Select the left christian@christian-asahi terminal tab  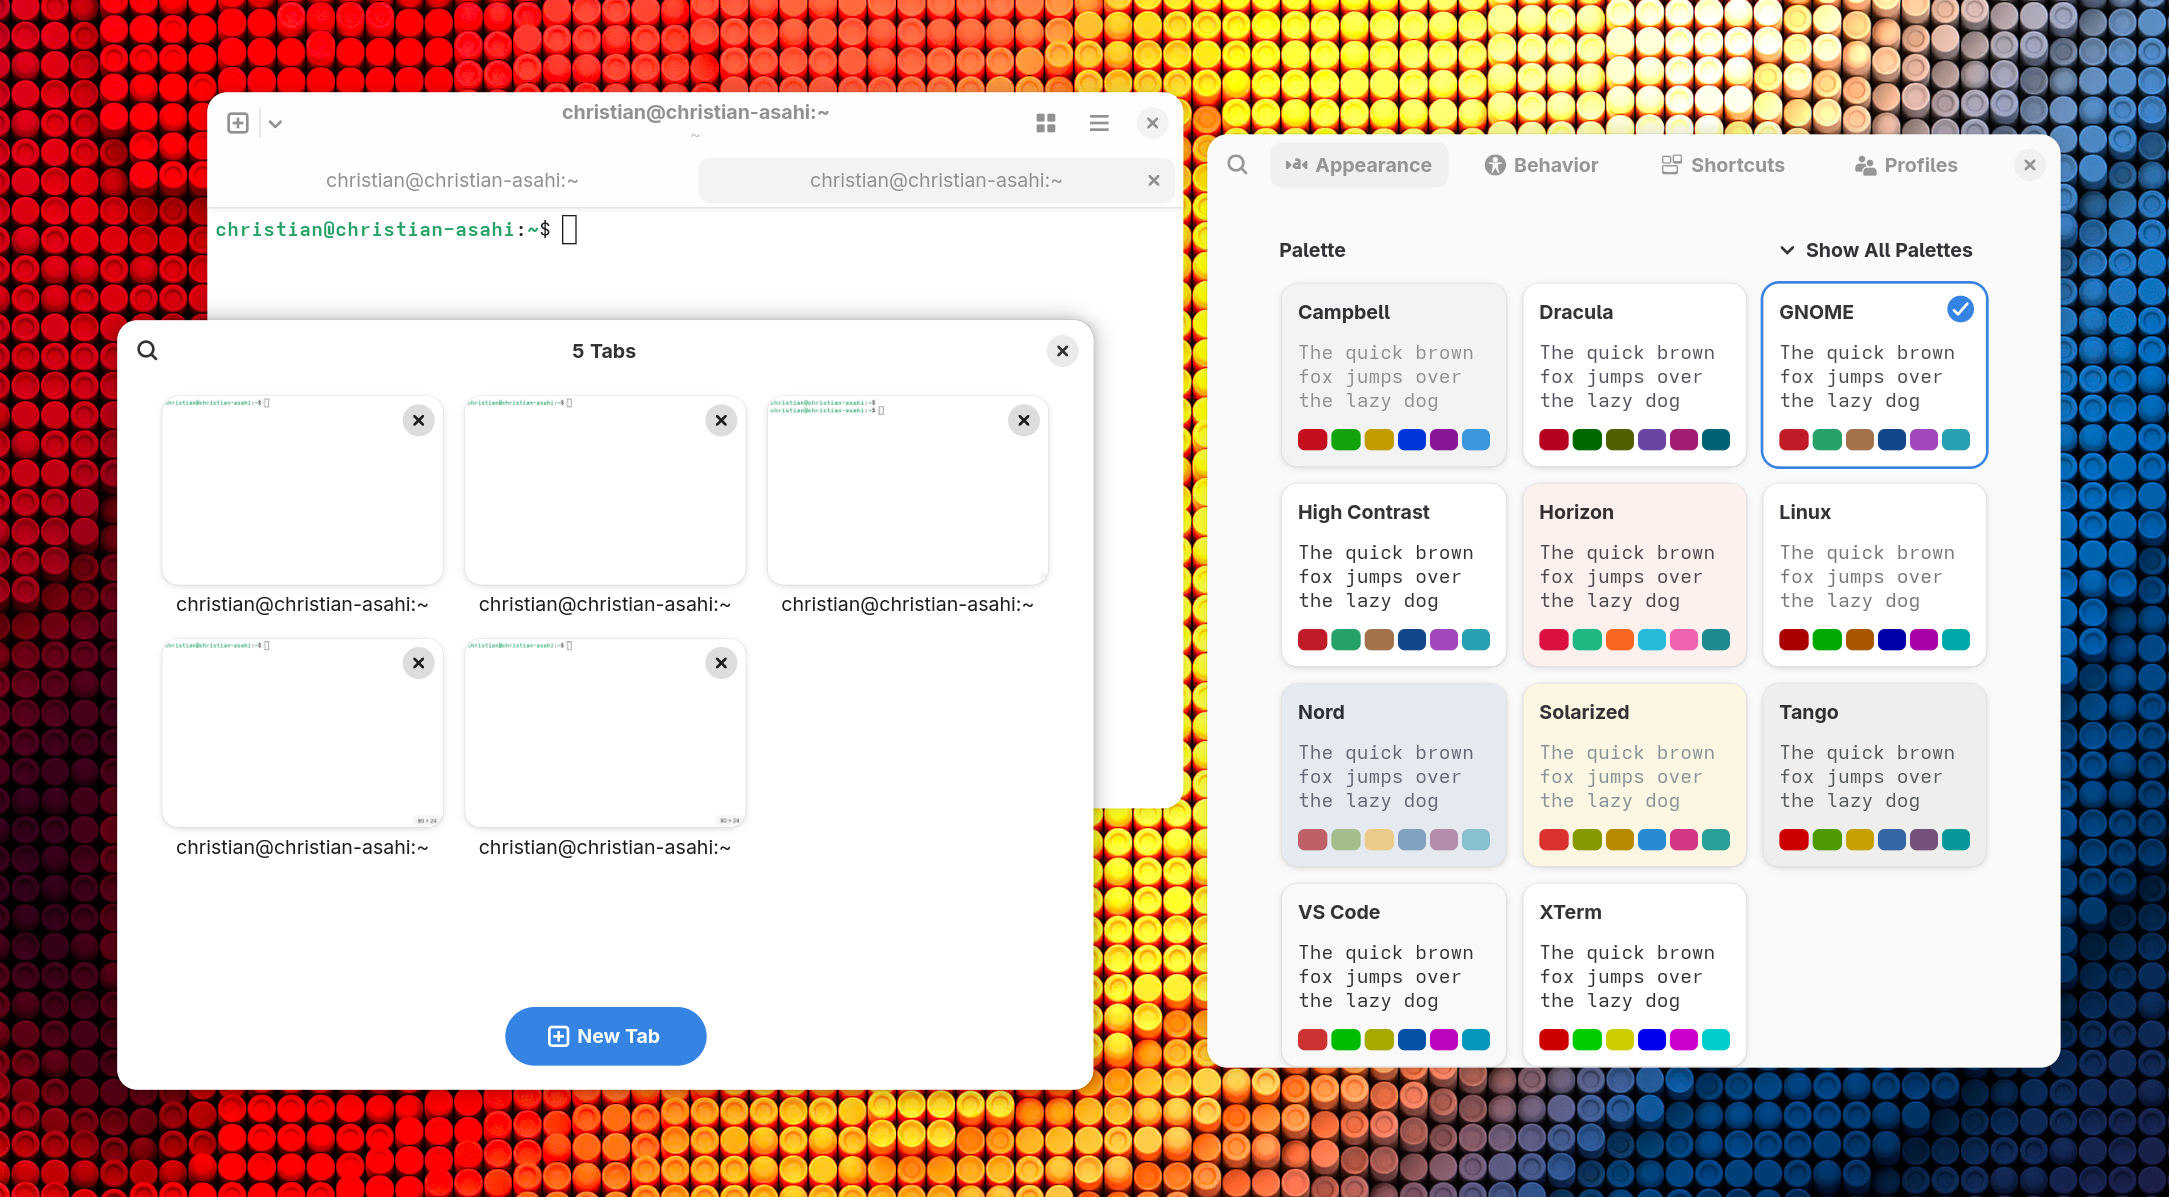[452, 180]
